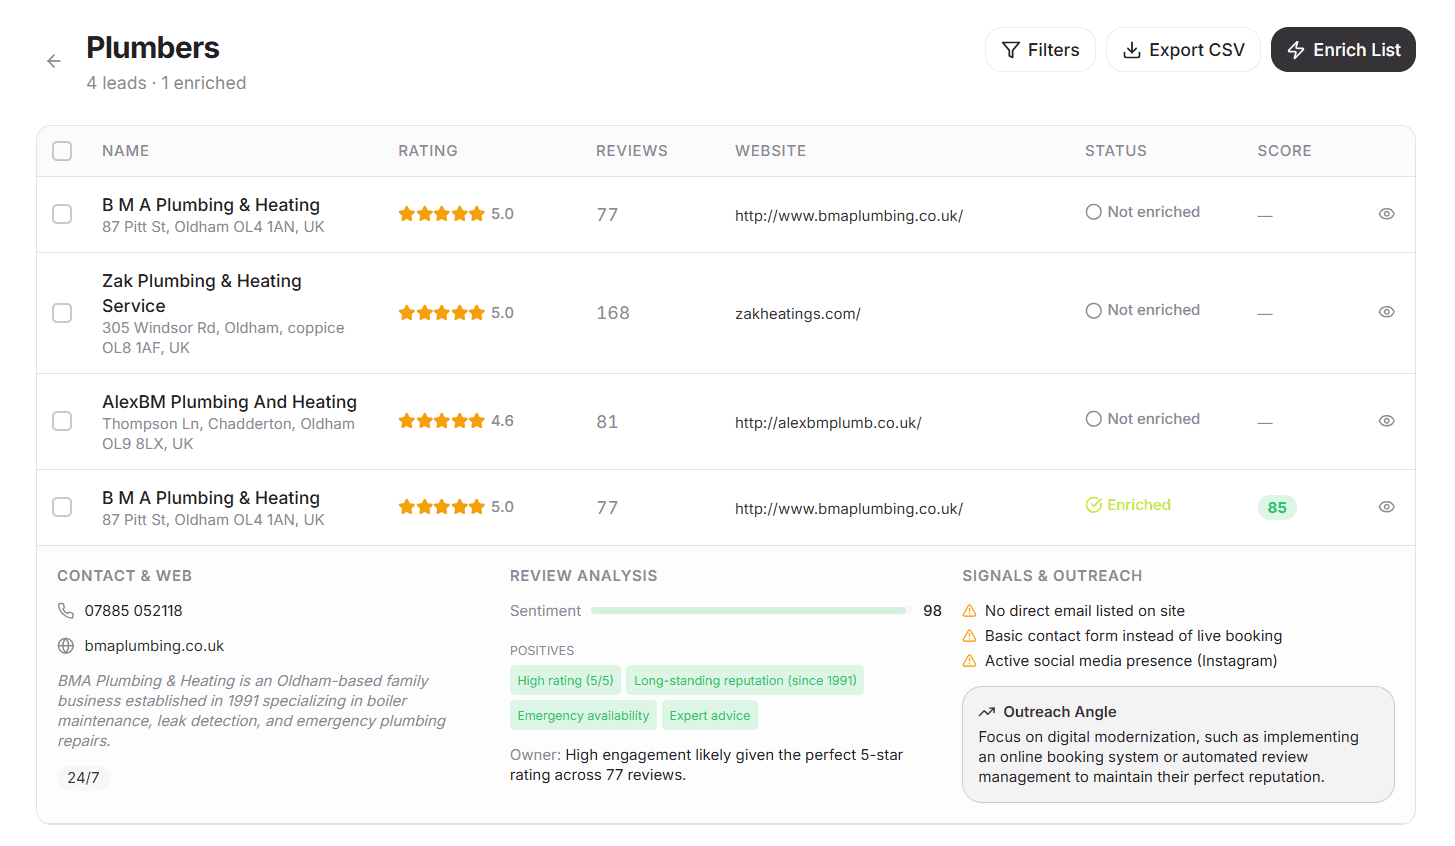1455x846 pixels.
Task: Click the SCORE column header
Action: tap(1284, 151)
